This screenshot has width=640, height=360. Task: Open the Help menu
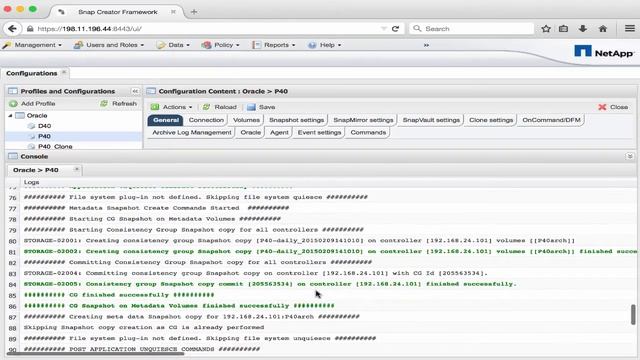point(325,45)
